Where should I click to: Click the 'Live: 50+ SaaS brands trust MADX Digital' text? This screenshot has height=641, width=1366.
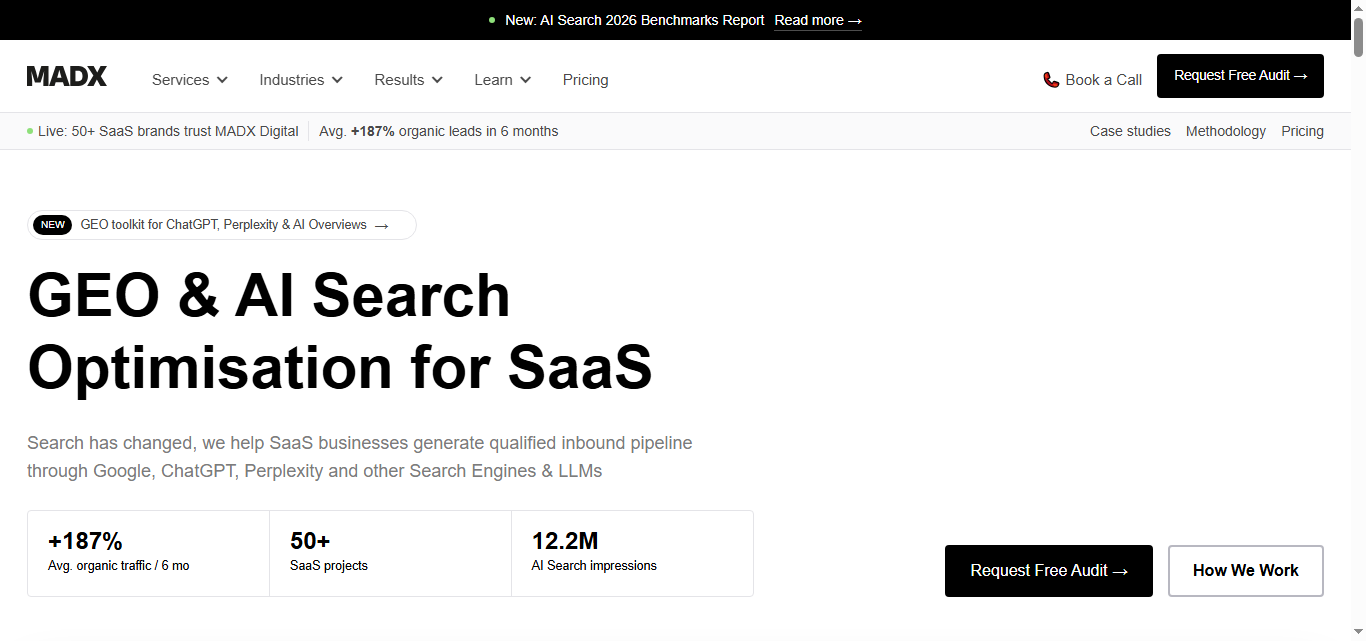tap(168, 131)
